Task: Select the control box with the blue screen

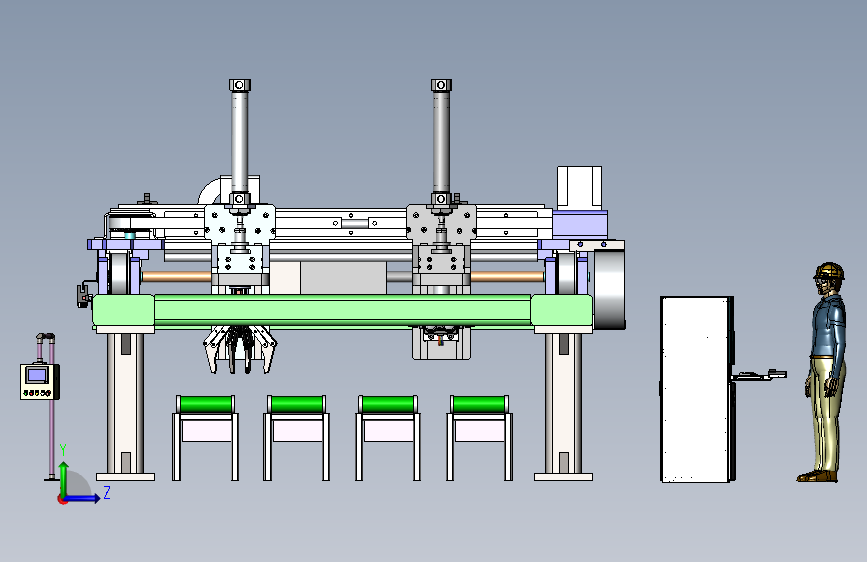Action: pos(39,381)
